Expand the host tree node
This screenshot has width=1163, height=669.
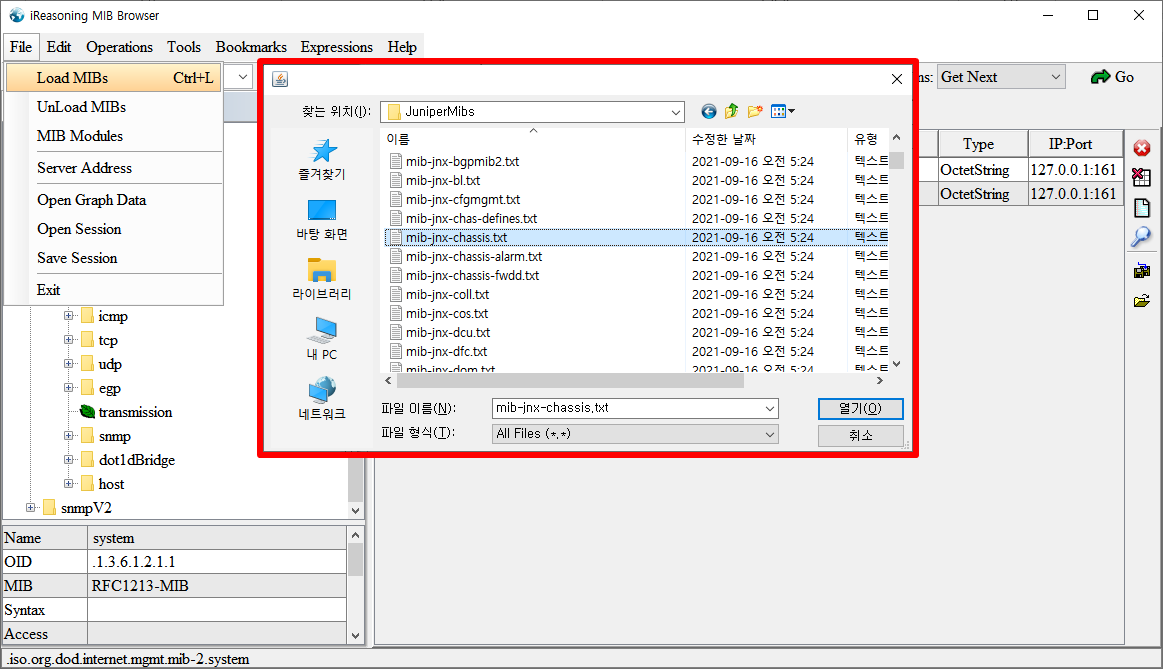68,484
